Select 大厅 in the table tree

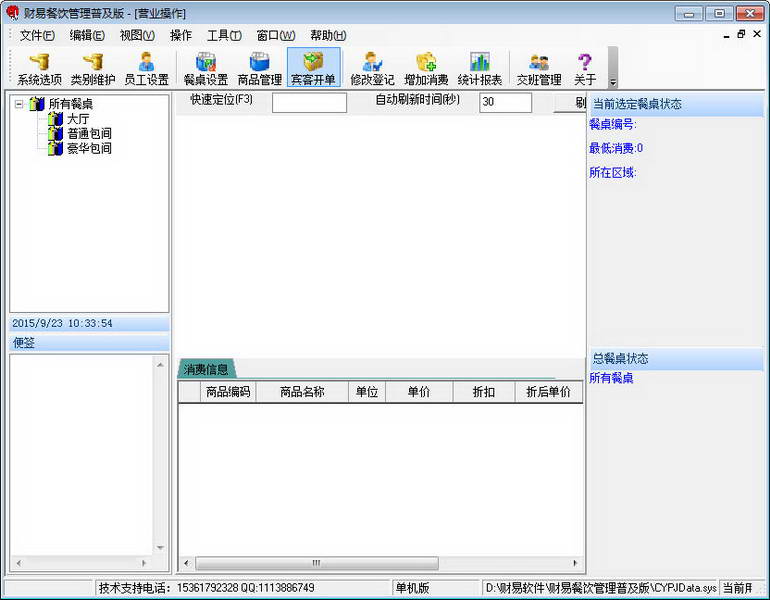click(x=78, y=119)
